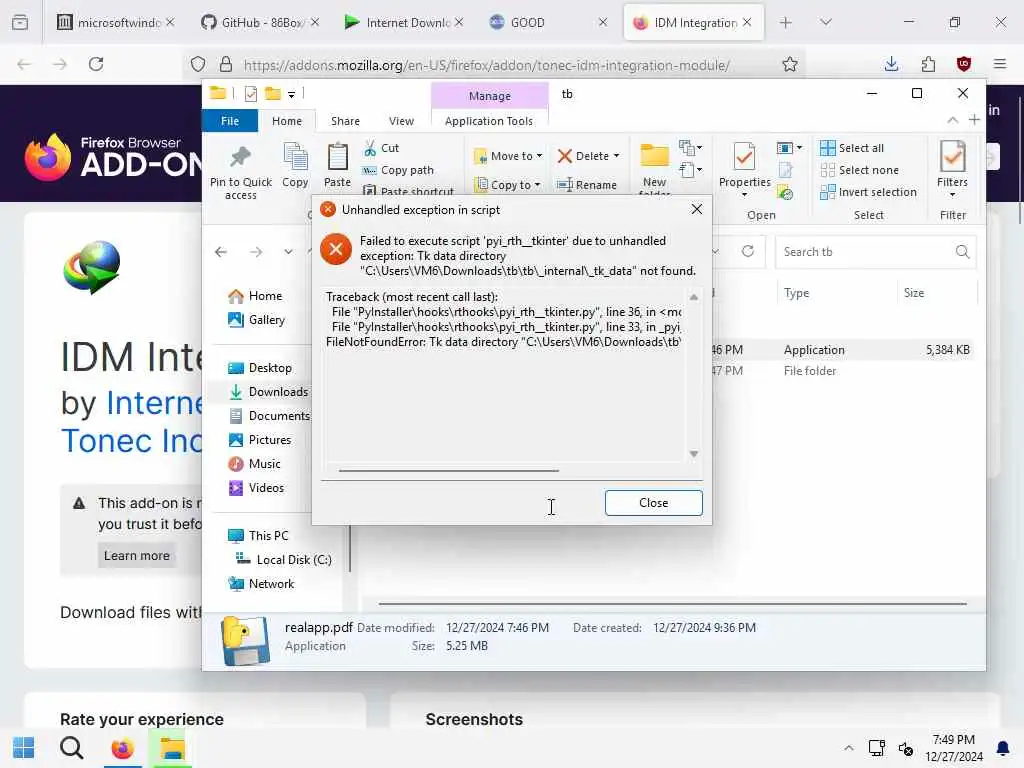Open the File tab in Explorer
1024x768 pixels.
[230, 121]
